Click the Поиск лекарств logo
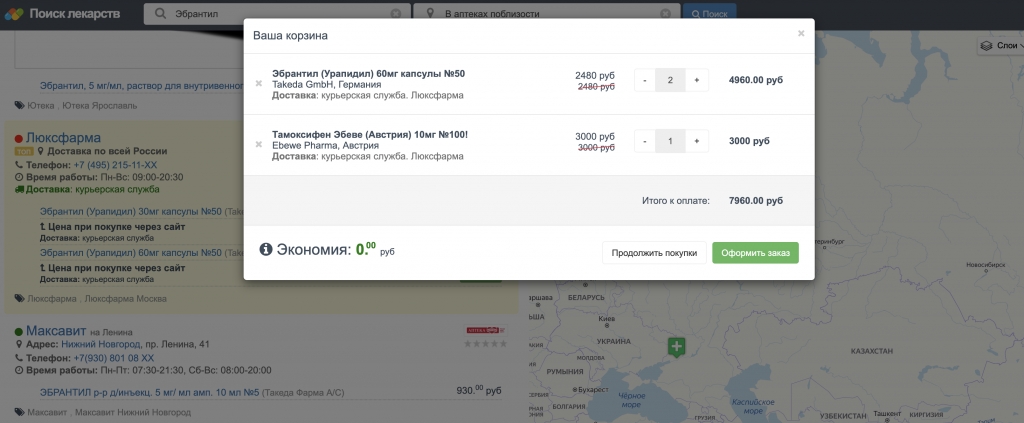Screen dimensions: 1024x423 click(x=63, y=14)
